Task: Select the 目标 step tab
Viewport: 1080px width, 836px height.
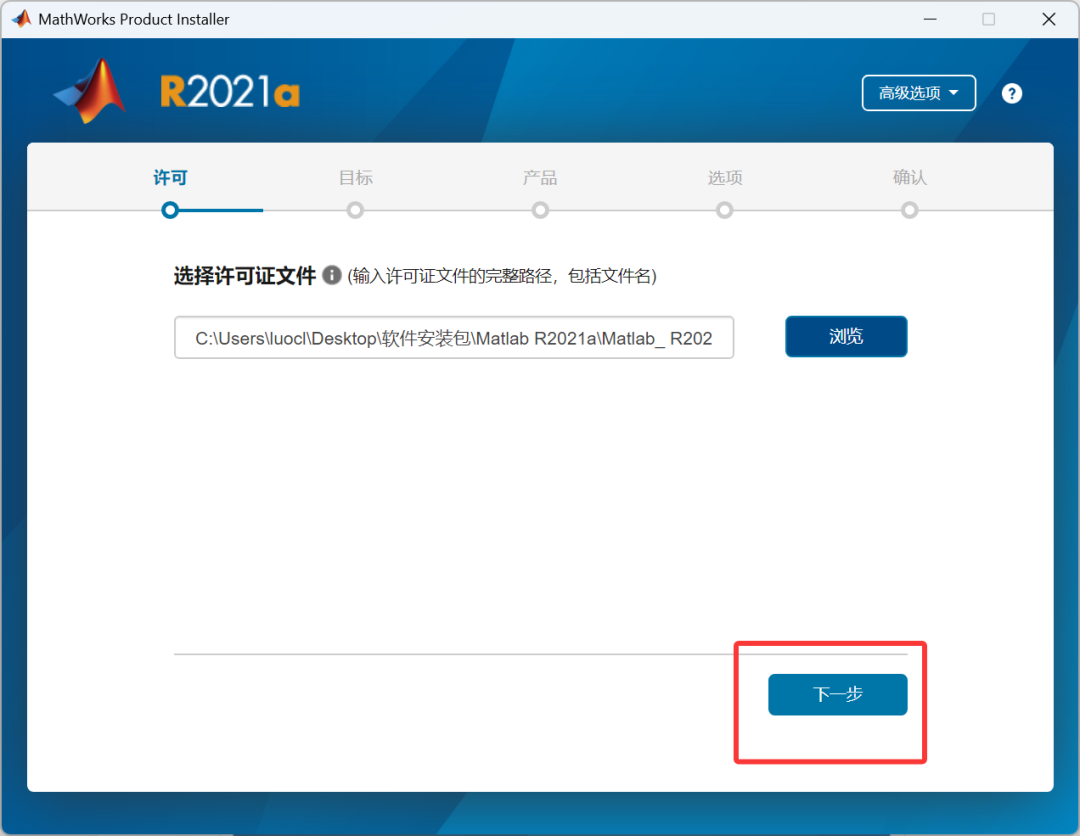Action: coord(355,178)
